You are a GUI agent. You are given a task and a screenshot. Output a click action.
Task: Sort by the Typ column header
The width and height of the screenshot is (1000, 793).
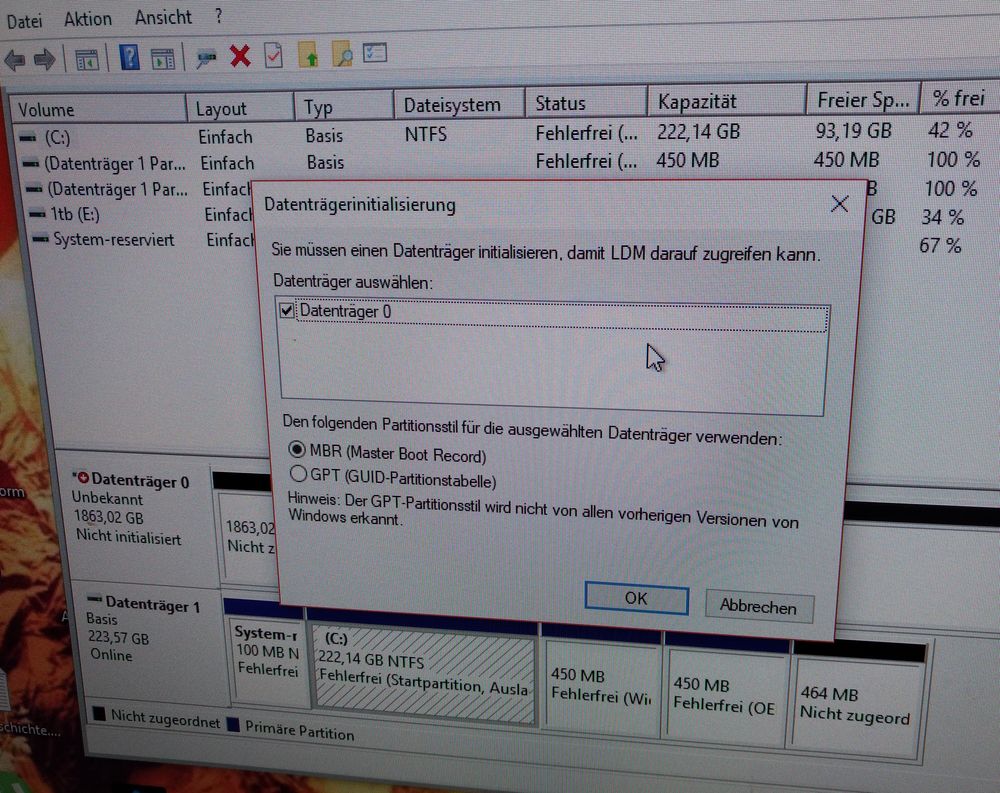point(344,106)
